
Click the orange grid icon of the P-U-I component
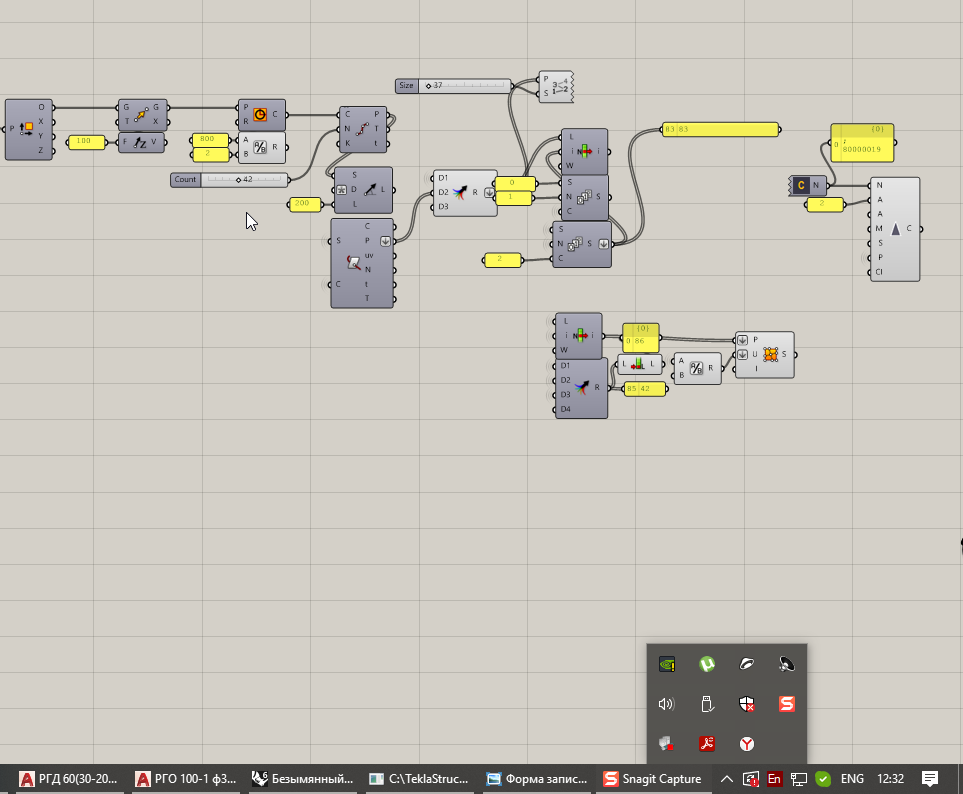tap(770, 354)
